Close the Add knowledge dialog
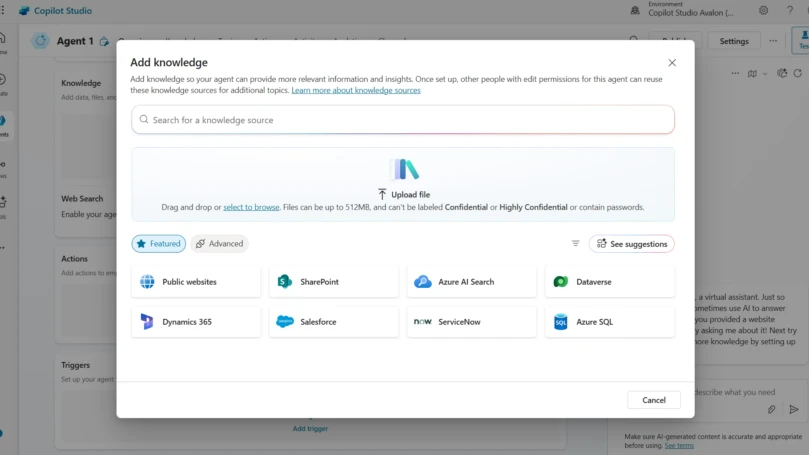This screenshot has width=809, height=455. point(672,63)
